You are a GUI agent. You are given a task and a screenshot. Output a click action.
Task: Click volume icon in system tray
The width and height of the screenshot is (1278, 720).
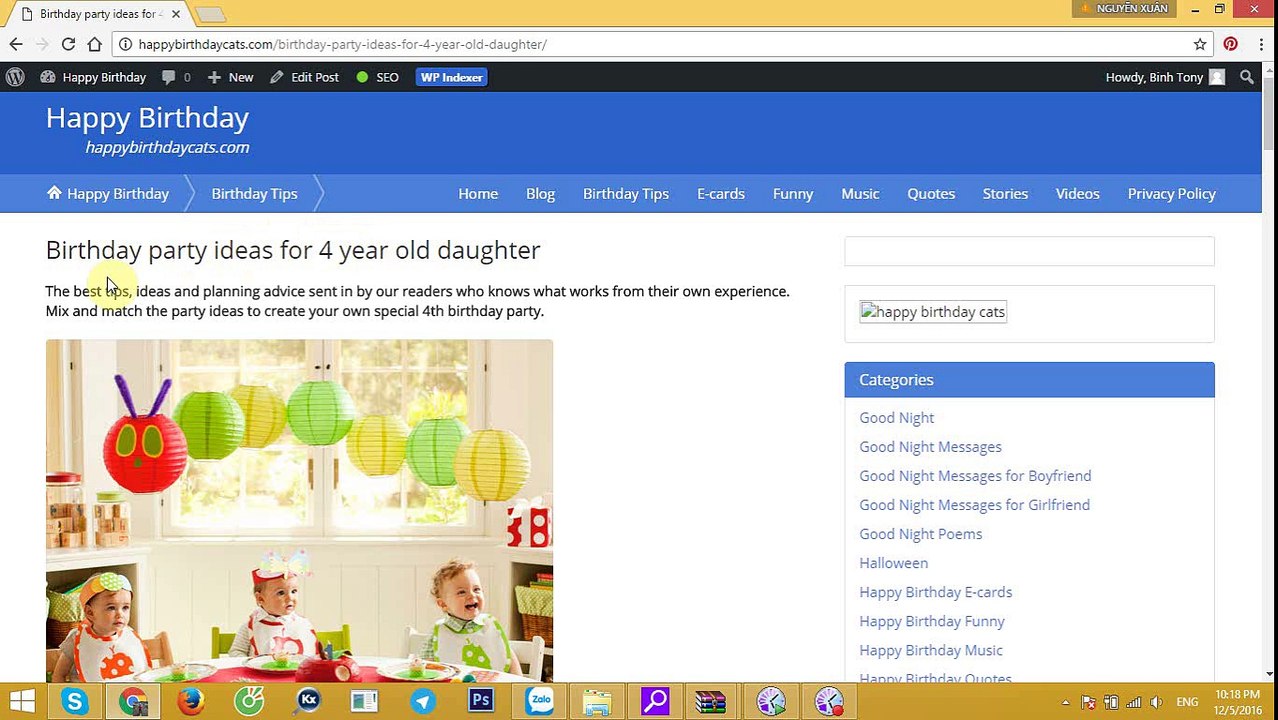tap(1156, 702)
